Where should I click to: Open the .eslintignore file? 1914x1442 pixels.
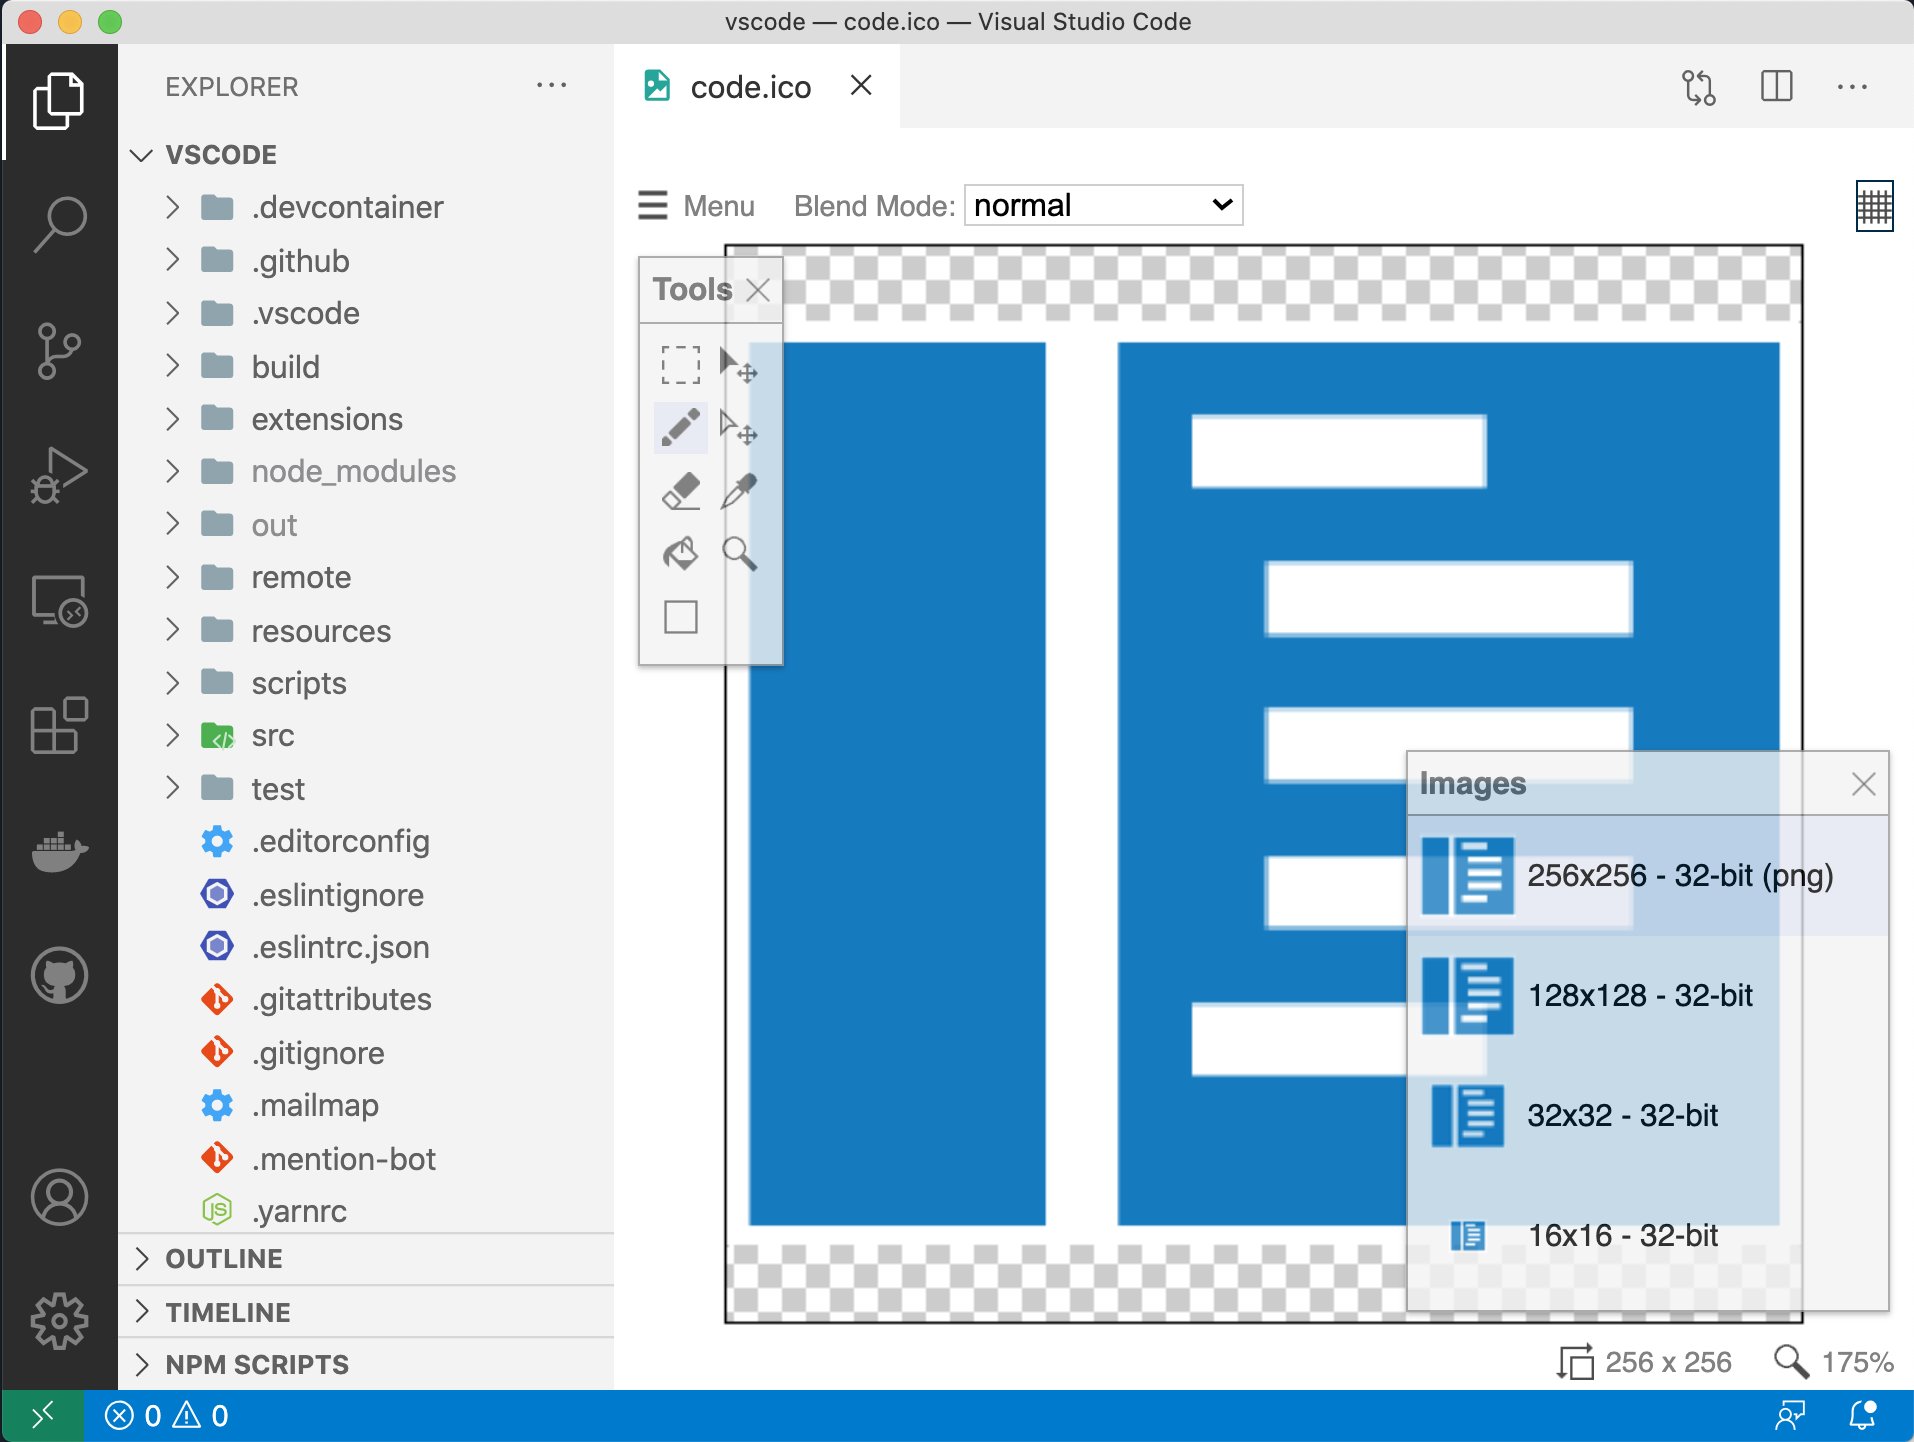pyautogui.click(x=366, y=895)
